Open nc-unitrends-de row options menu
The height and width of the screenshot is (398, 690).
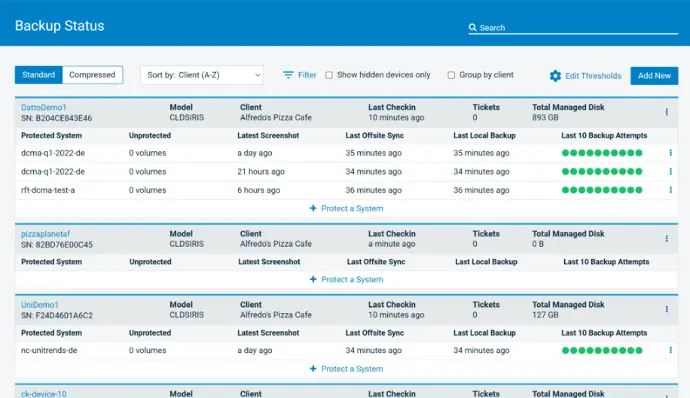point(670,350)
